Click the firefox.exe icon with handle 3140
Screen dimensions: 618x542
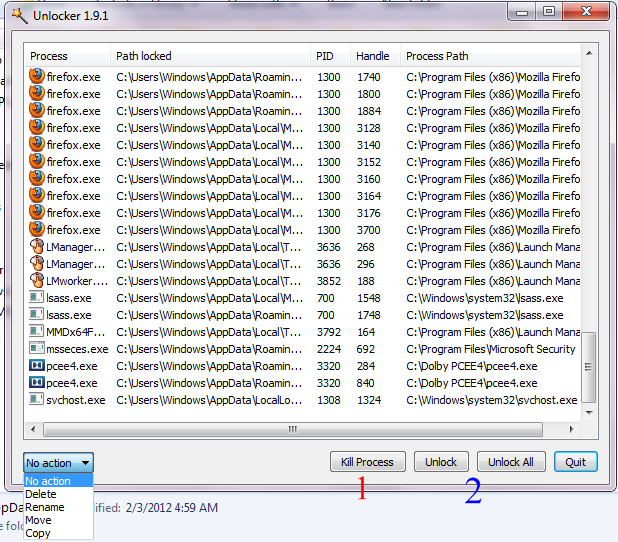37,144
